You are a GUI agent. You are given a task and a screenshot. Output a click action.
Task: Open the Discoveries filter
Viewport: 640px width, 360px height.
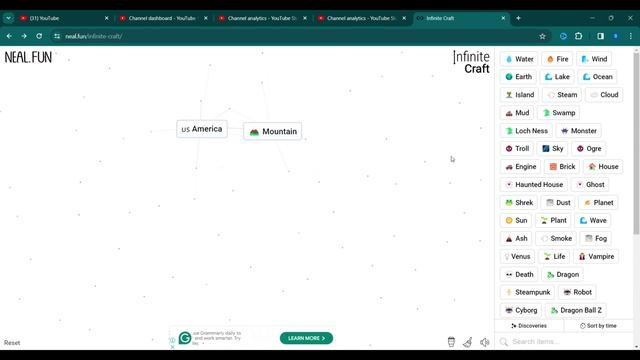[529, 326]
